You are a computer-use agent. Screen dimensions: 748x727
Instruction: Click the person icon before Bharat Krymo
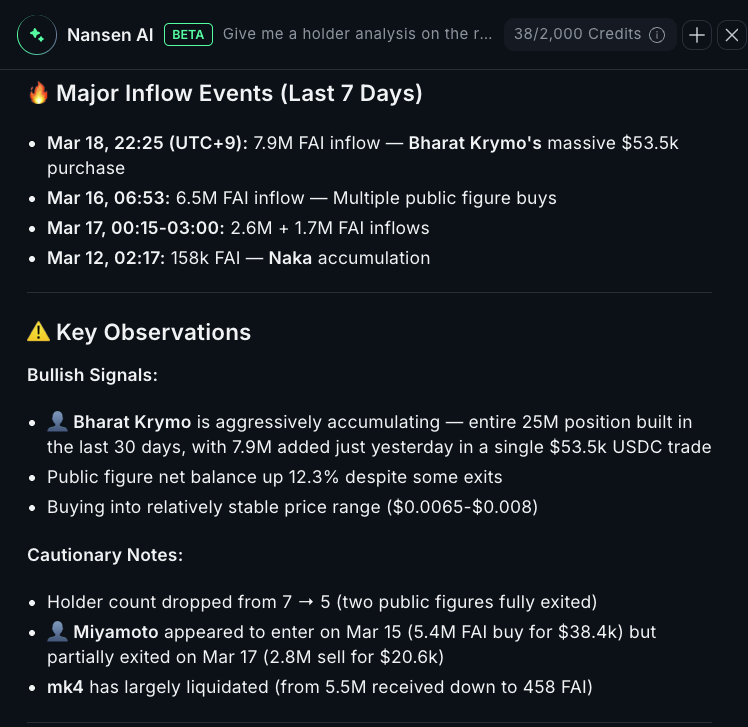point(57,422)
